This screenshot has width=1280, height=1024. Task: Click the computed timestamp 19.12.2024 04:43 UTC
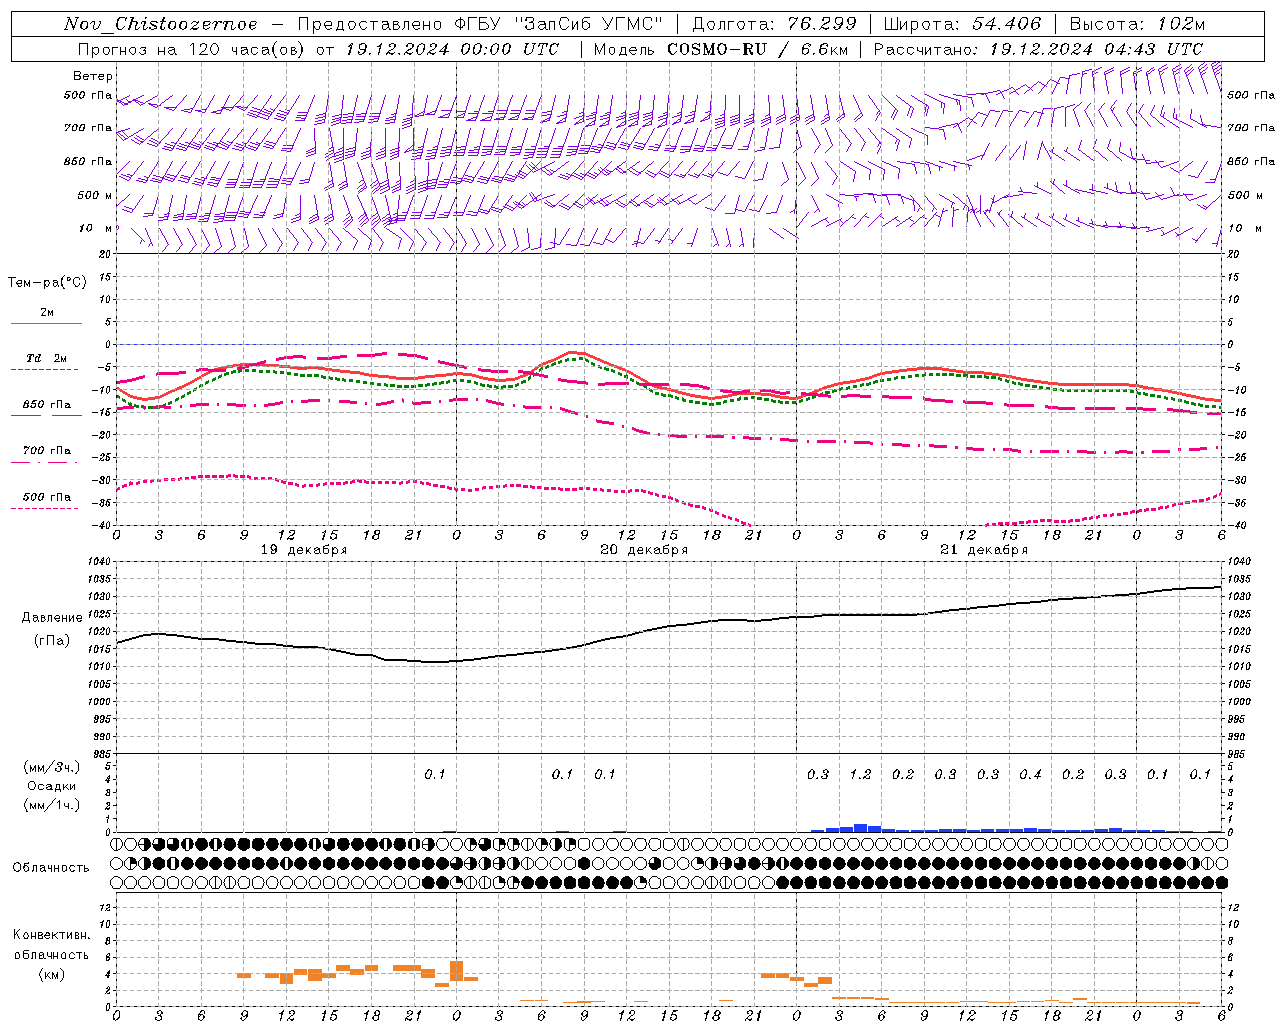click(1096, 49)
